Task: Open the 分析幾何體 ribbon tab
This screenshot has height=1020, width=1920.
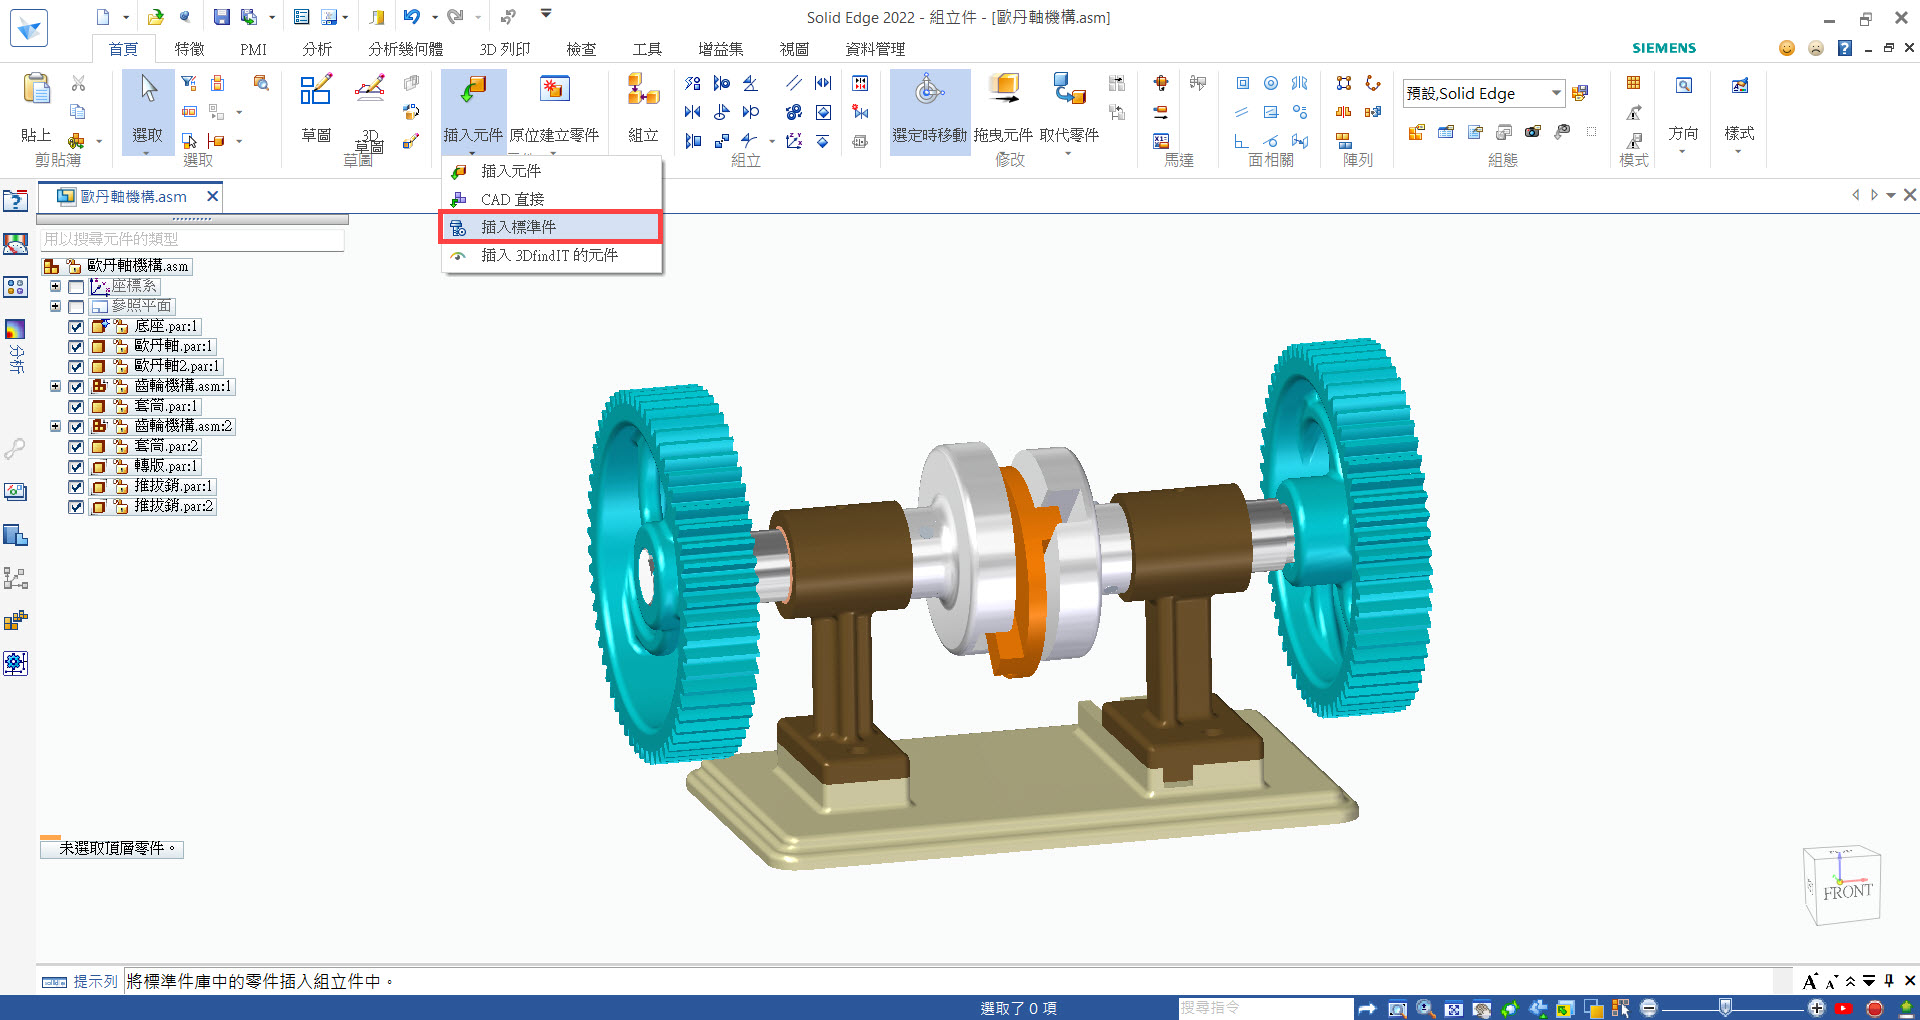Action: [405, 49]
